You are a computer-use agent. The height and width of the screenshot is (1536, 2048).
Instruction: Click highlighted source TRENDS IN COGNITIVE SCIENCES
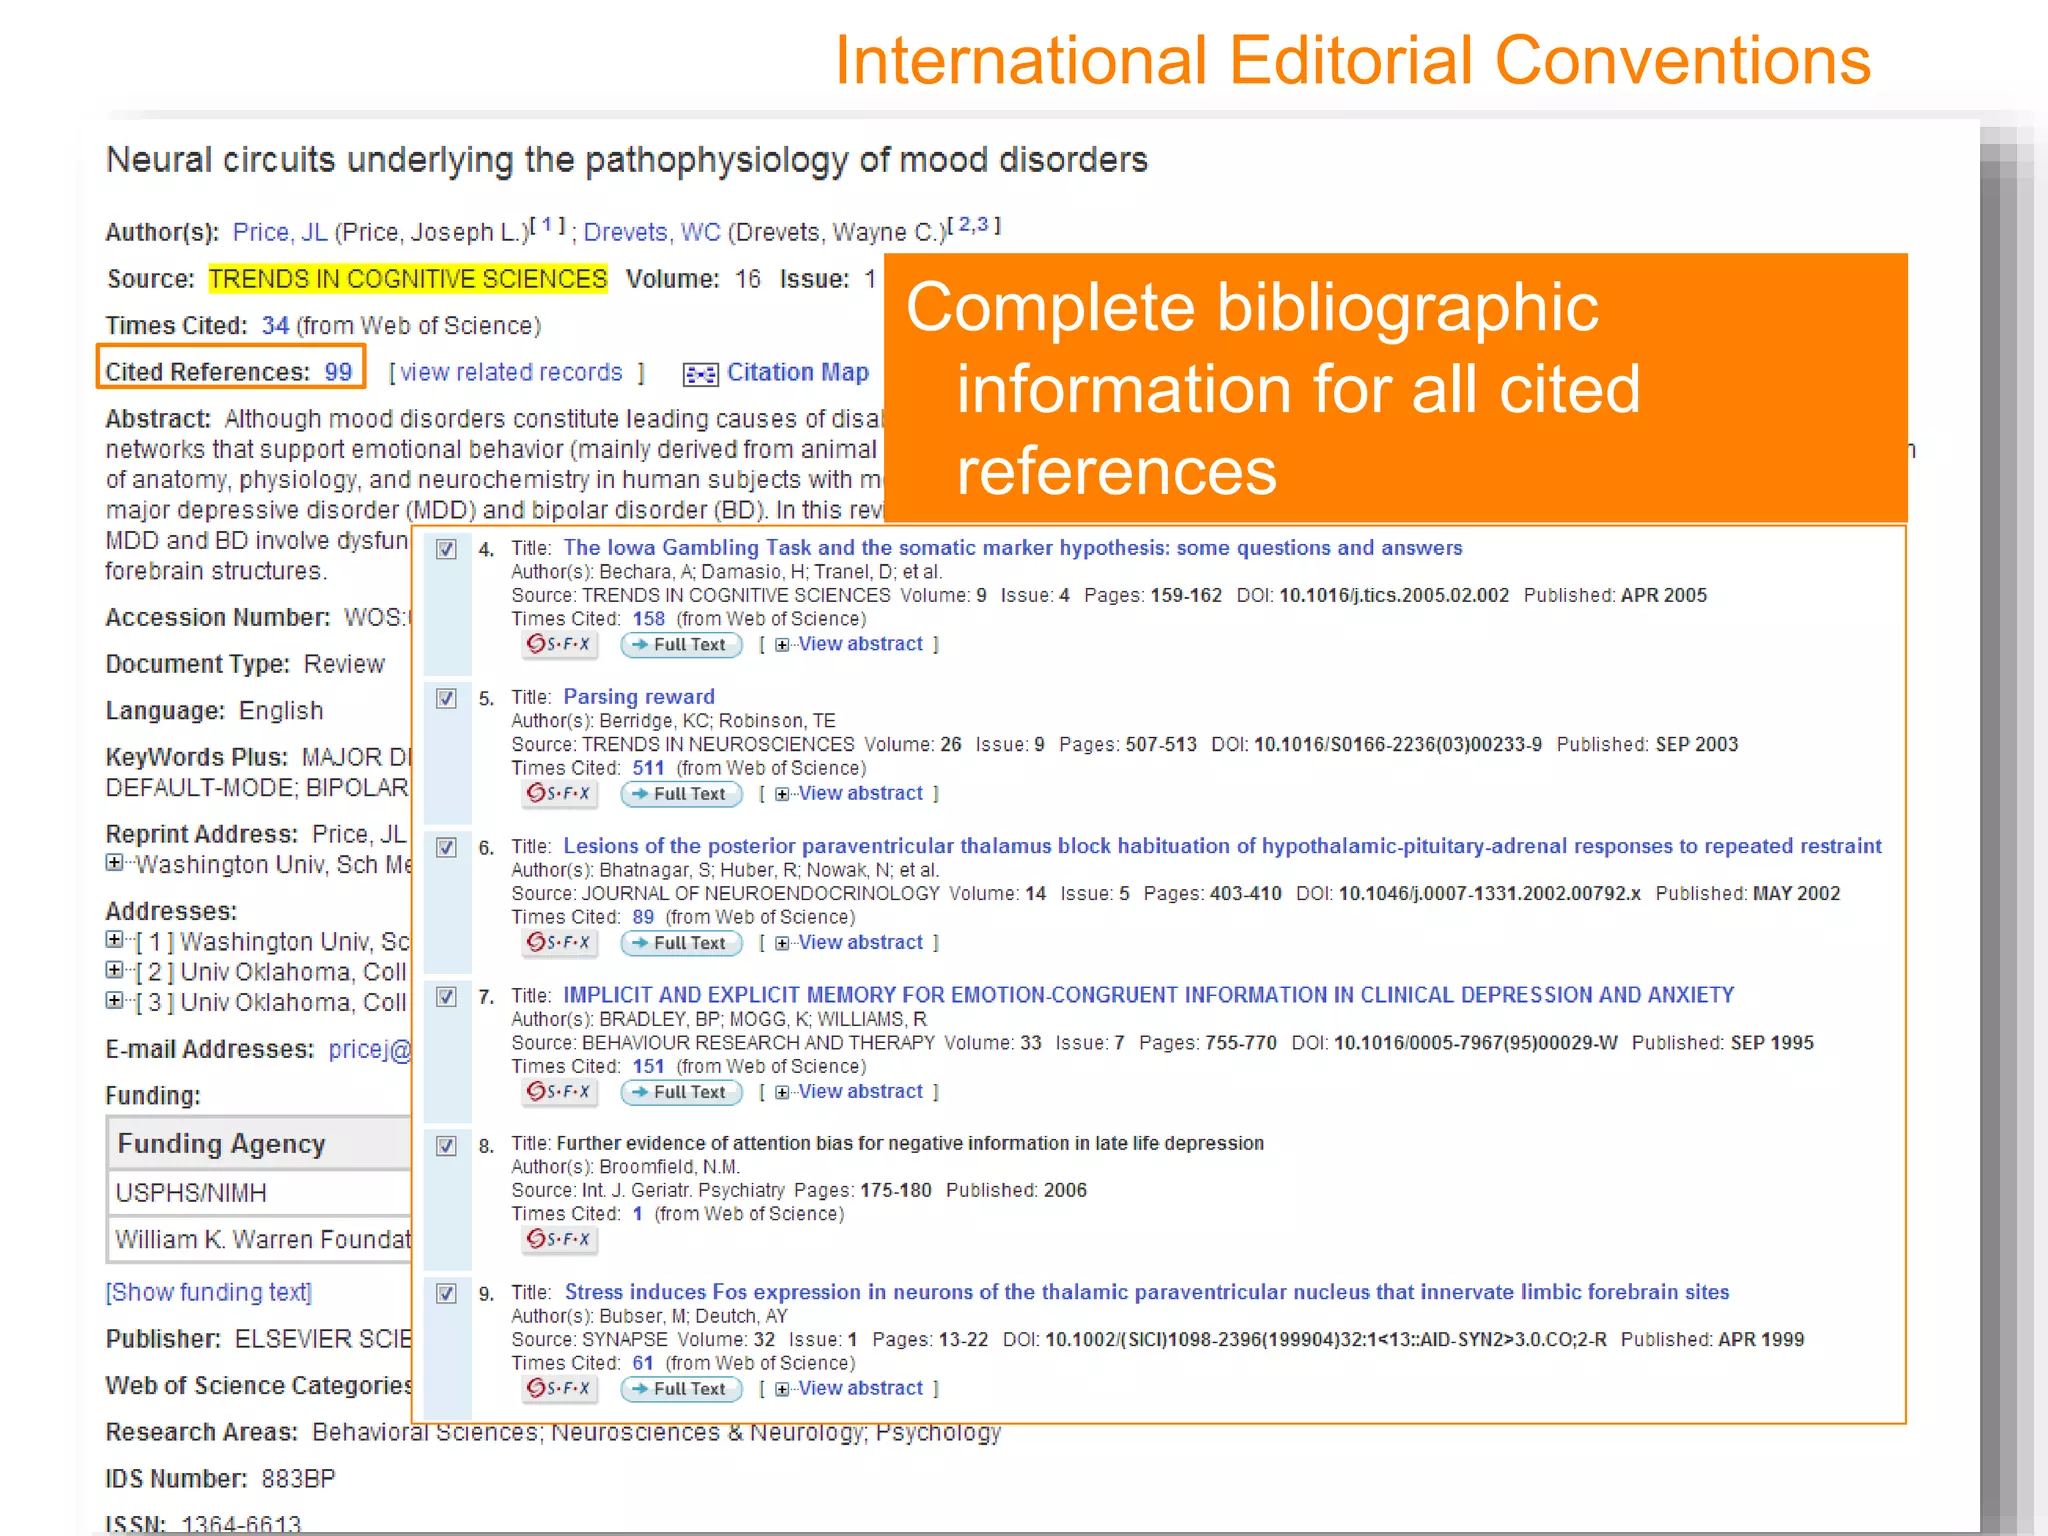(x=408, y=279)
